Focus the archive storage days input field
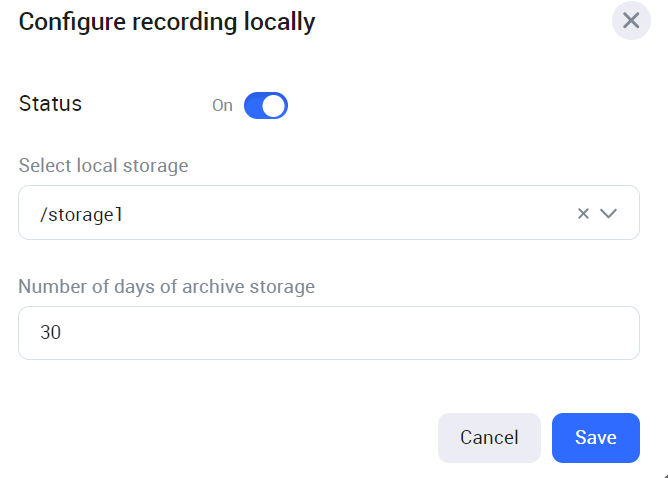 pyautogui.click(x=328, y=333)
